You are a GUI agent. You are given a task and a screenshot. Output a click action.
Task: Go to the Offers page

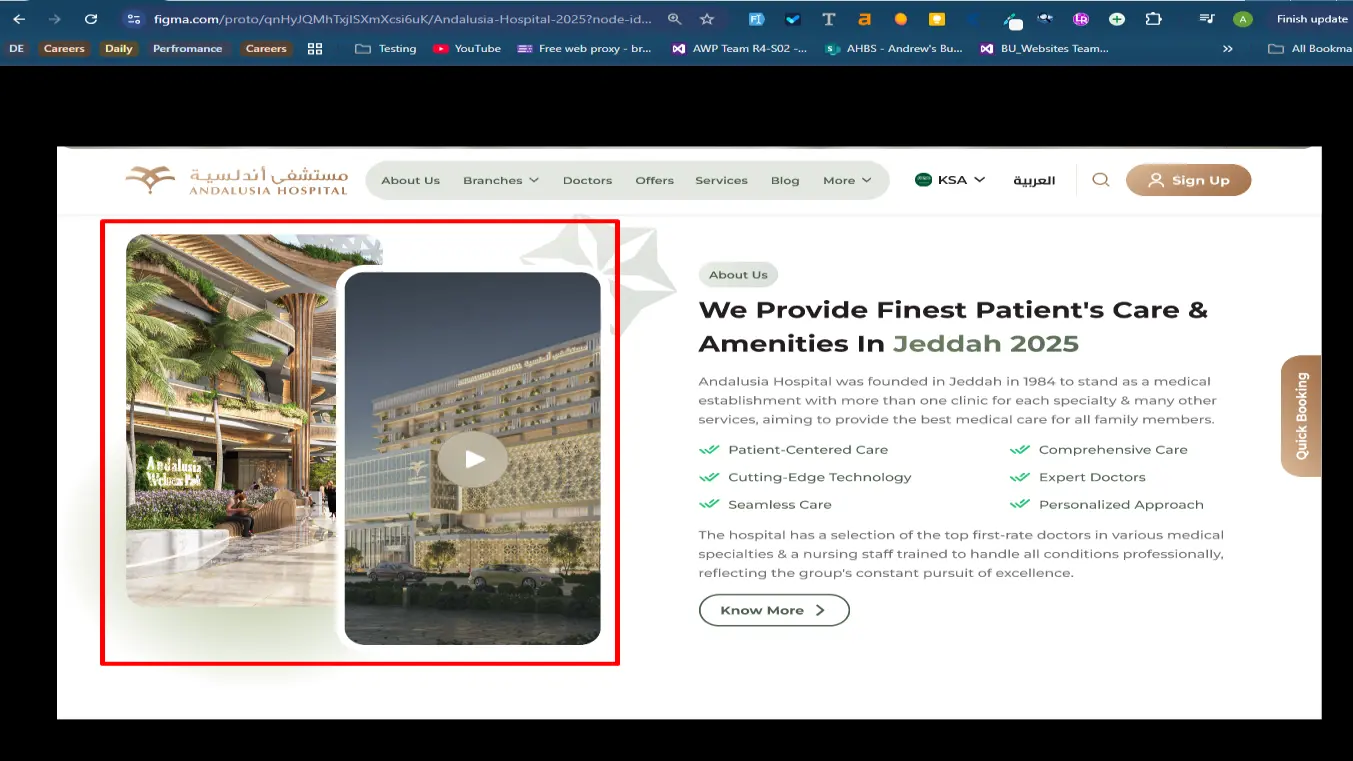654,180
